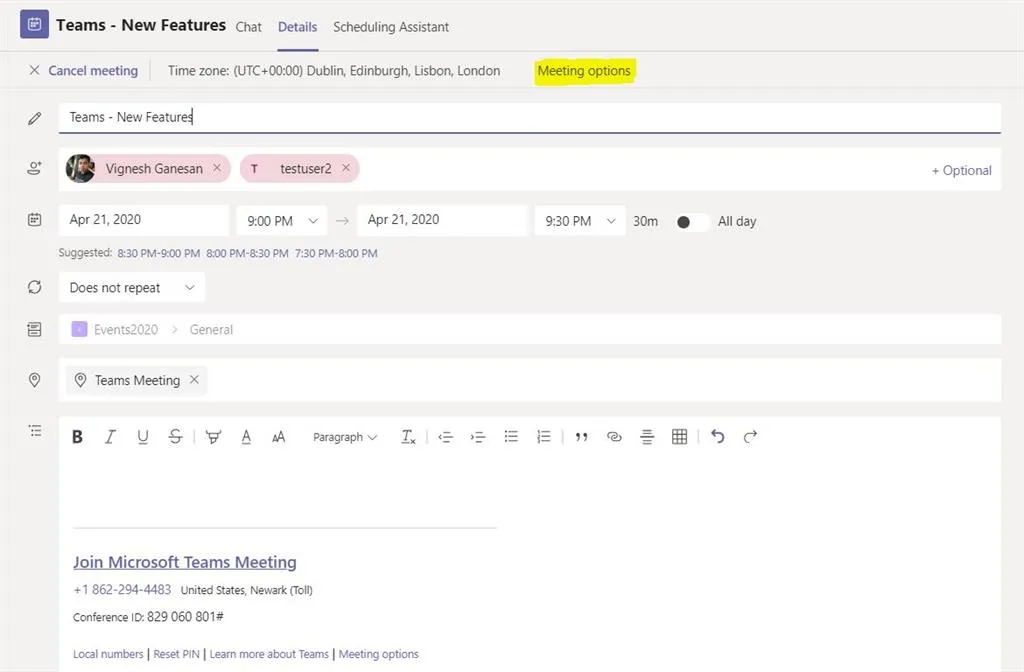Click the + Optional attendees link
1024x672 pixels.
click(x=961, y=170)
